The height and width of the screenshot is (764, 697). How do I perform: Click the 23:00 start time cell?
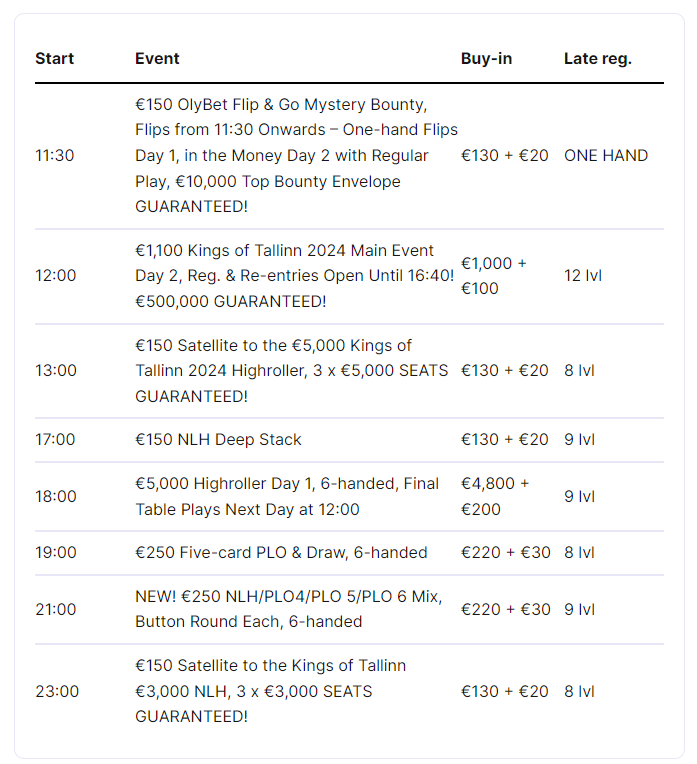(x=56, y=691)
